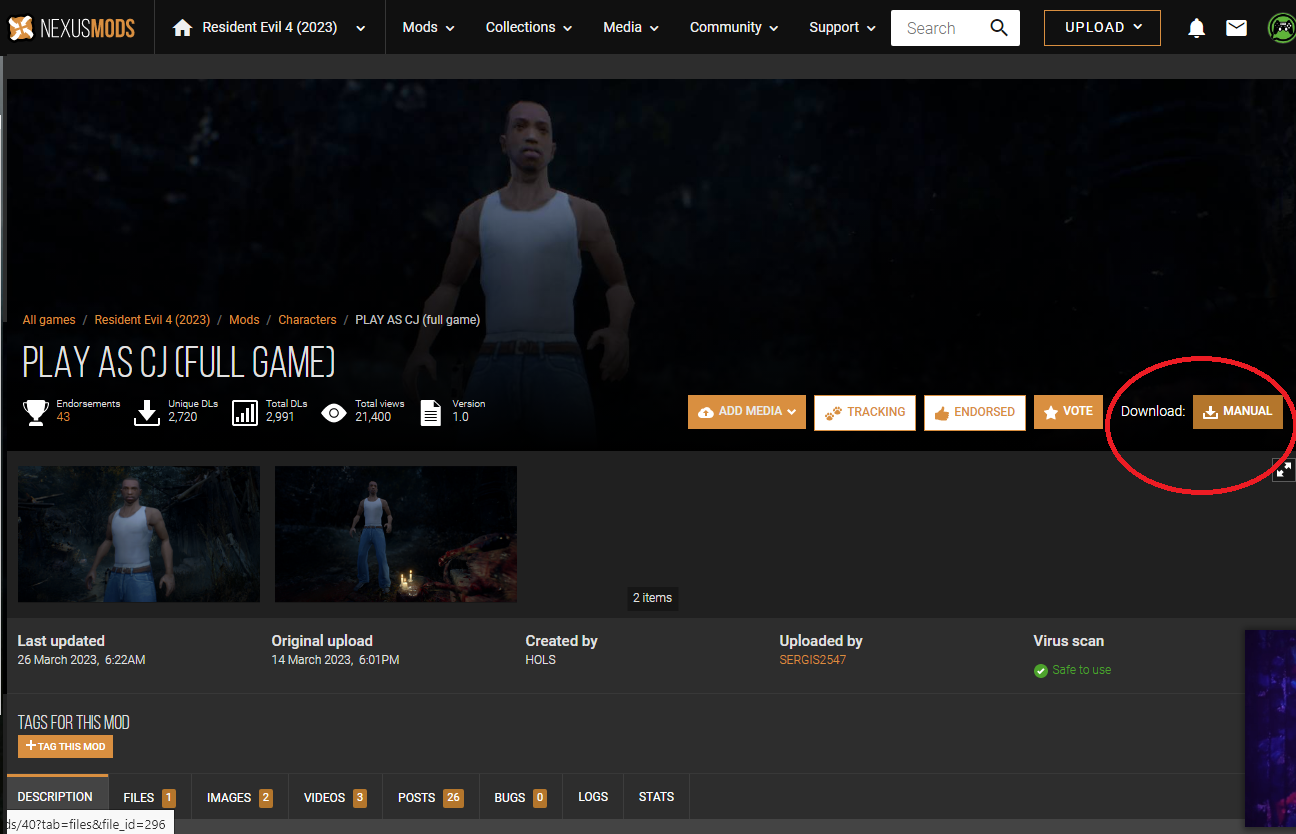
Task: Open the Add Media dropdown
Action: pos(747,412)
